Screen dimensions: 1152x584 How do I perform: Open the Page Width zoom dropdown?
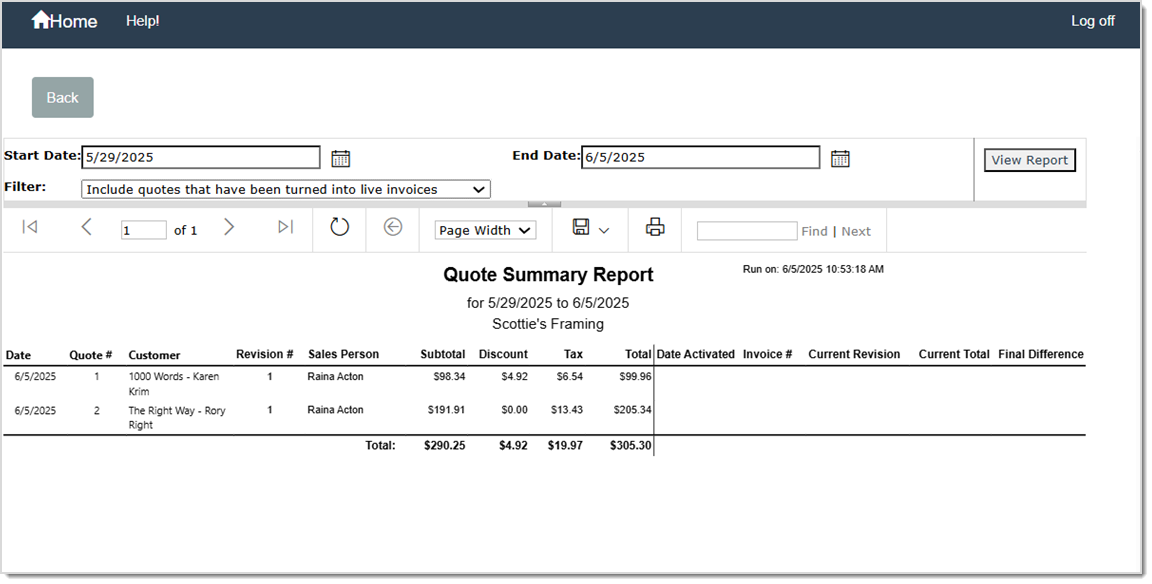(x=484, y=230)
